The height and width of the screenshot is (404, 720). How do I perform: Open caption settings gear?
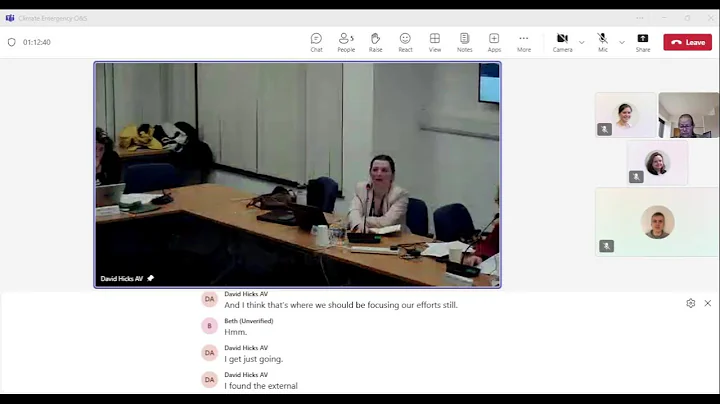tap(691, 303)
